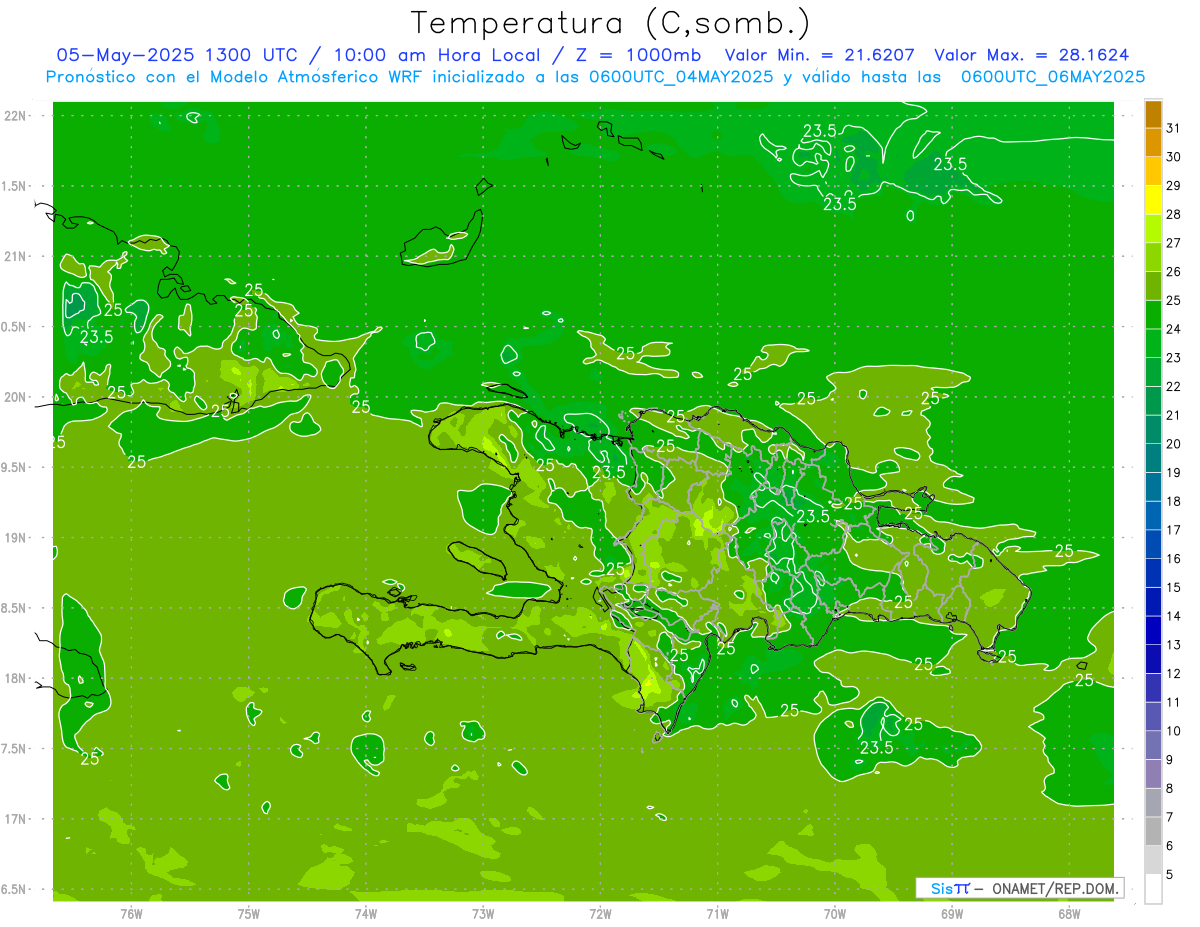Click Valor Min. = 21.6207
This screenshot has height=927, width=1200.
click(x=821, y=55)
